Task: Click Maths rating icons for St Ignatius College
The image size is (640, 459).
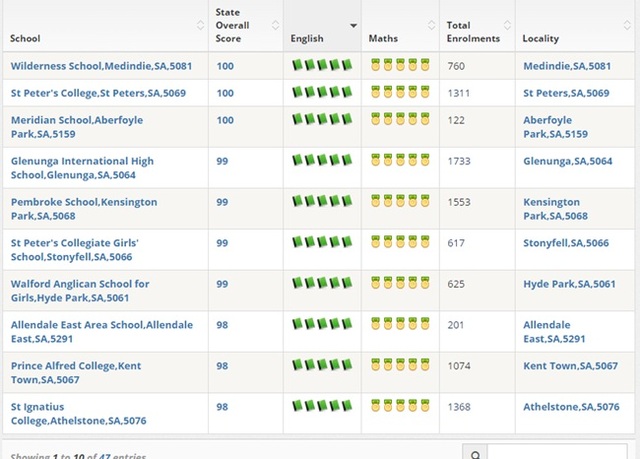Action: tap(400, 405)
